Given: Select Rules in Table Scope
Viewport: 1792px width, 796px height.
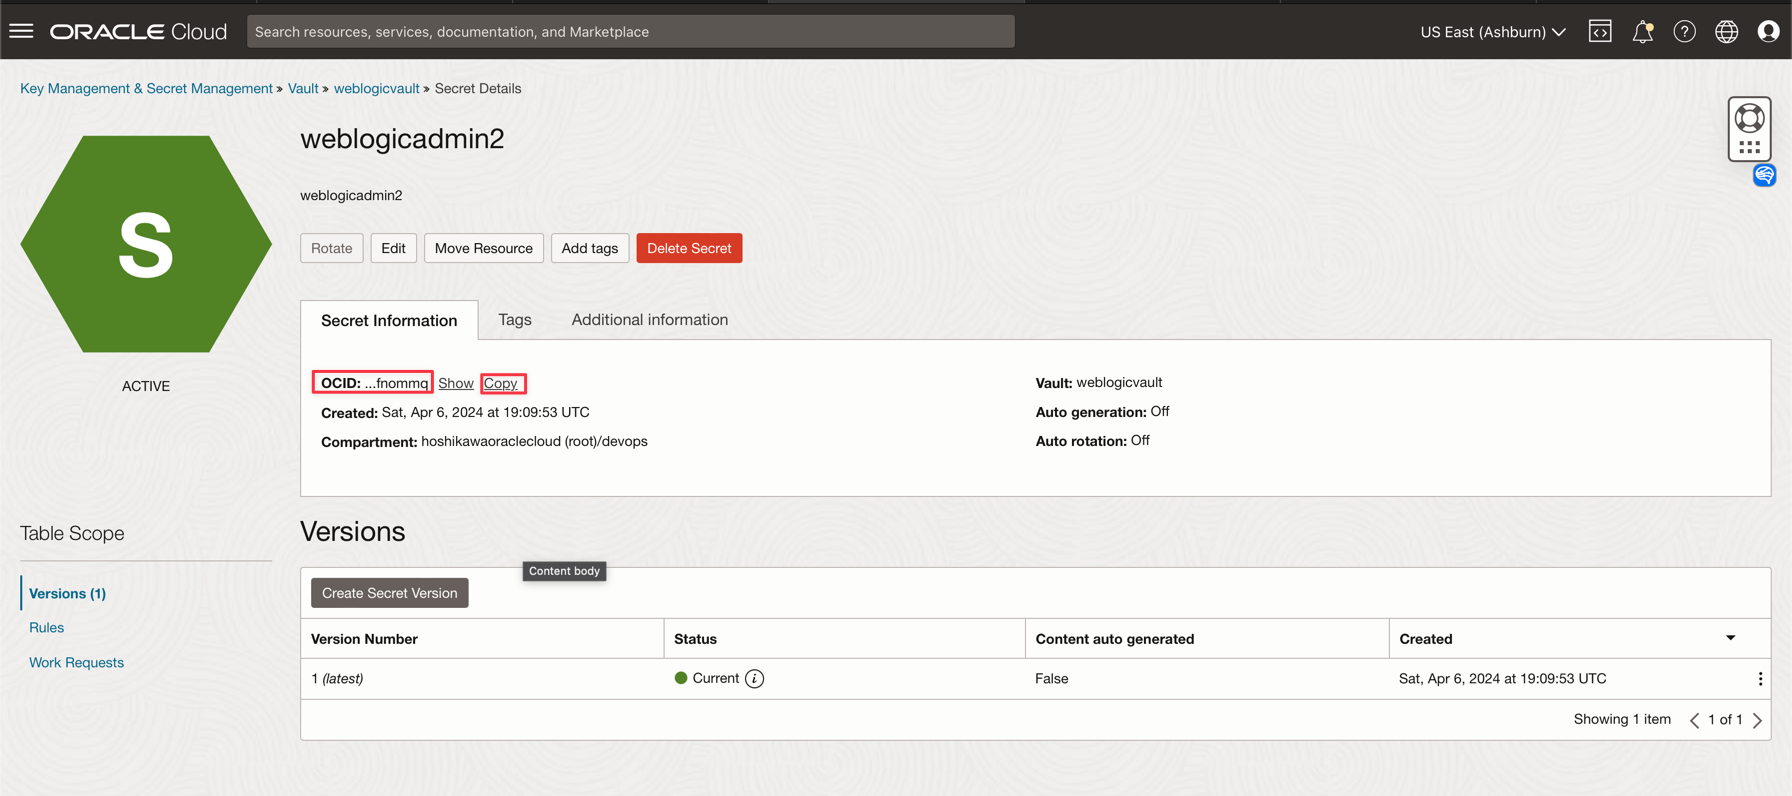Looking at the screenshot, I should [46, 628].
